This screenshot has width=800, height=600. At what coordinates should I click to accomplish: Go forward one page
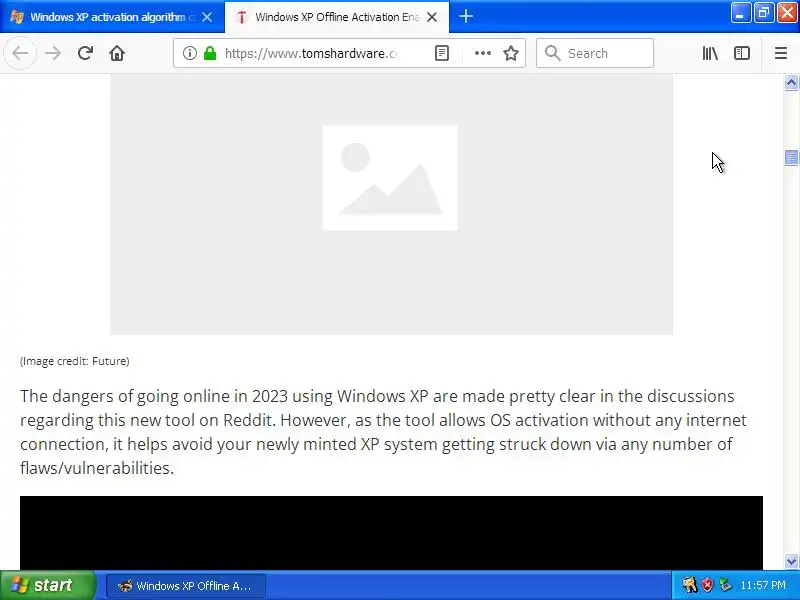(x=53, y=53)
